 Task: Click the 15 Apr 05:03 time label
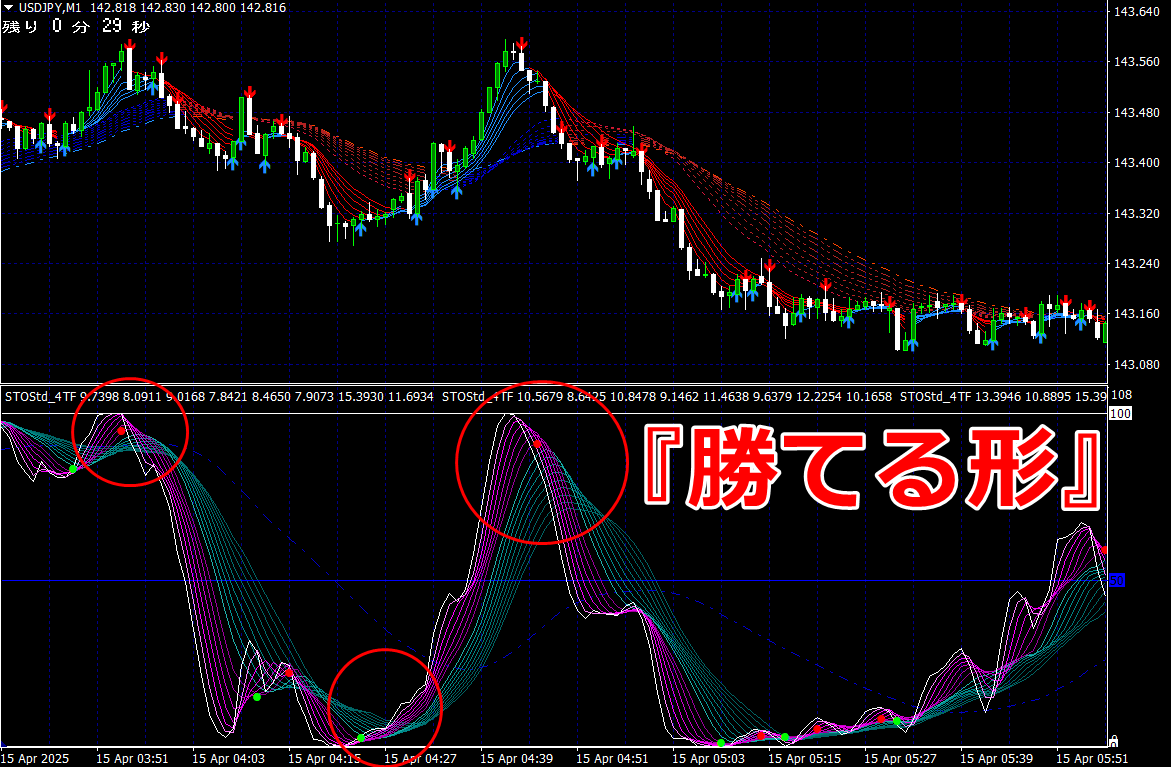tap(708, 759)
